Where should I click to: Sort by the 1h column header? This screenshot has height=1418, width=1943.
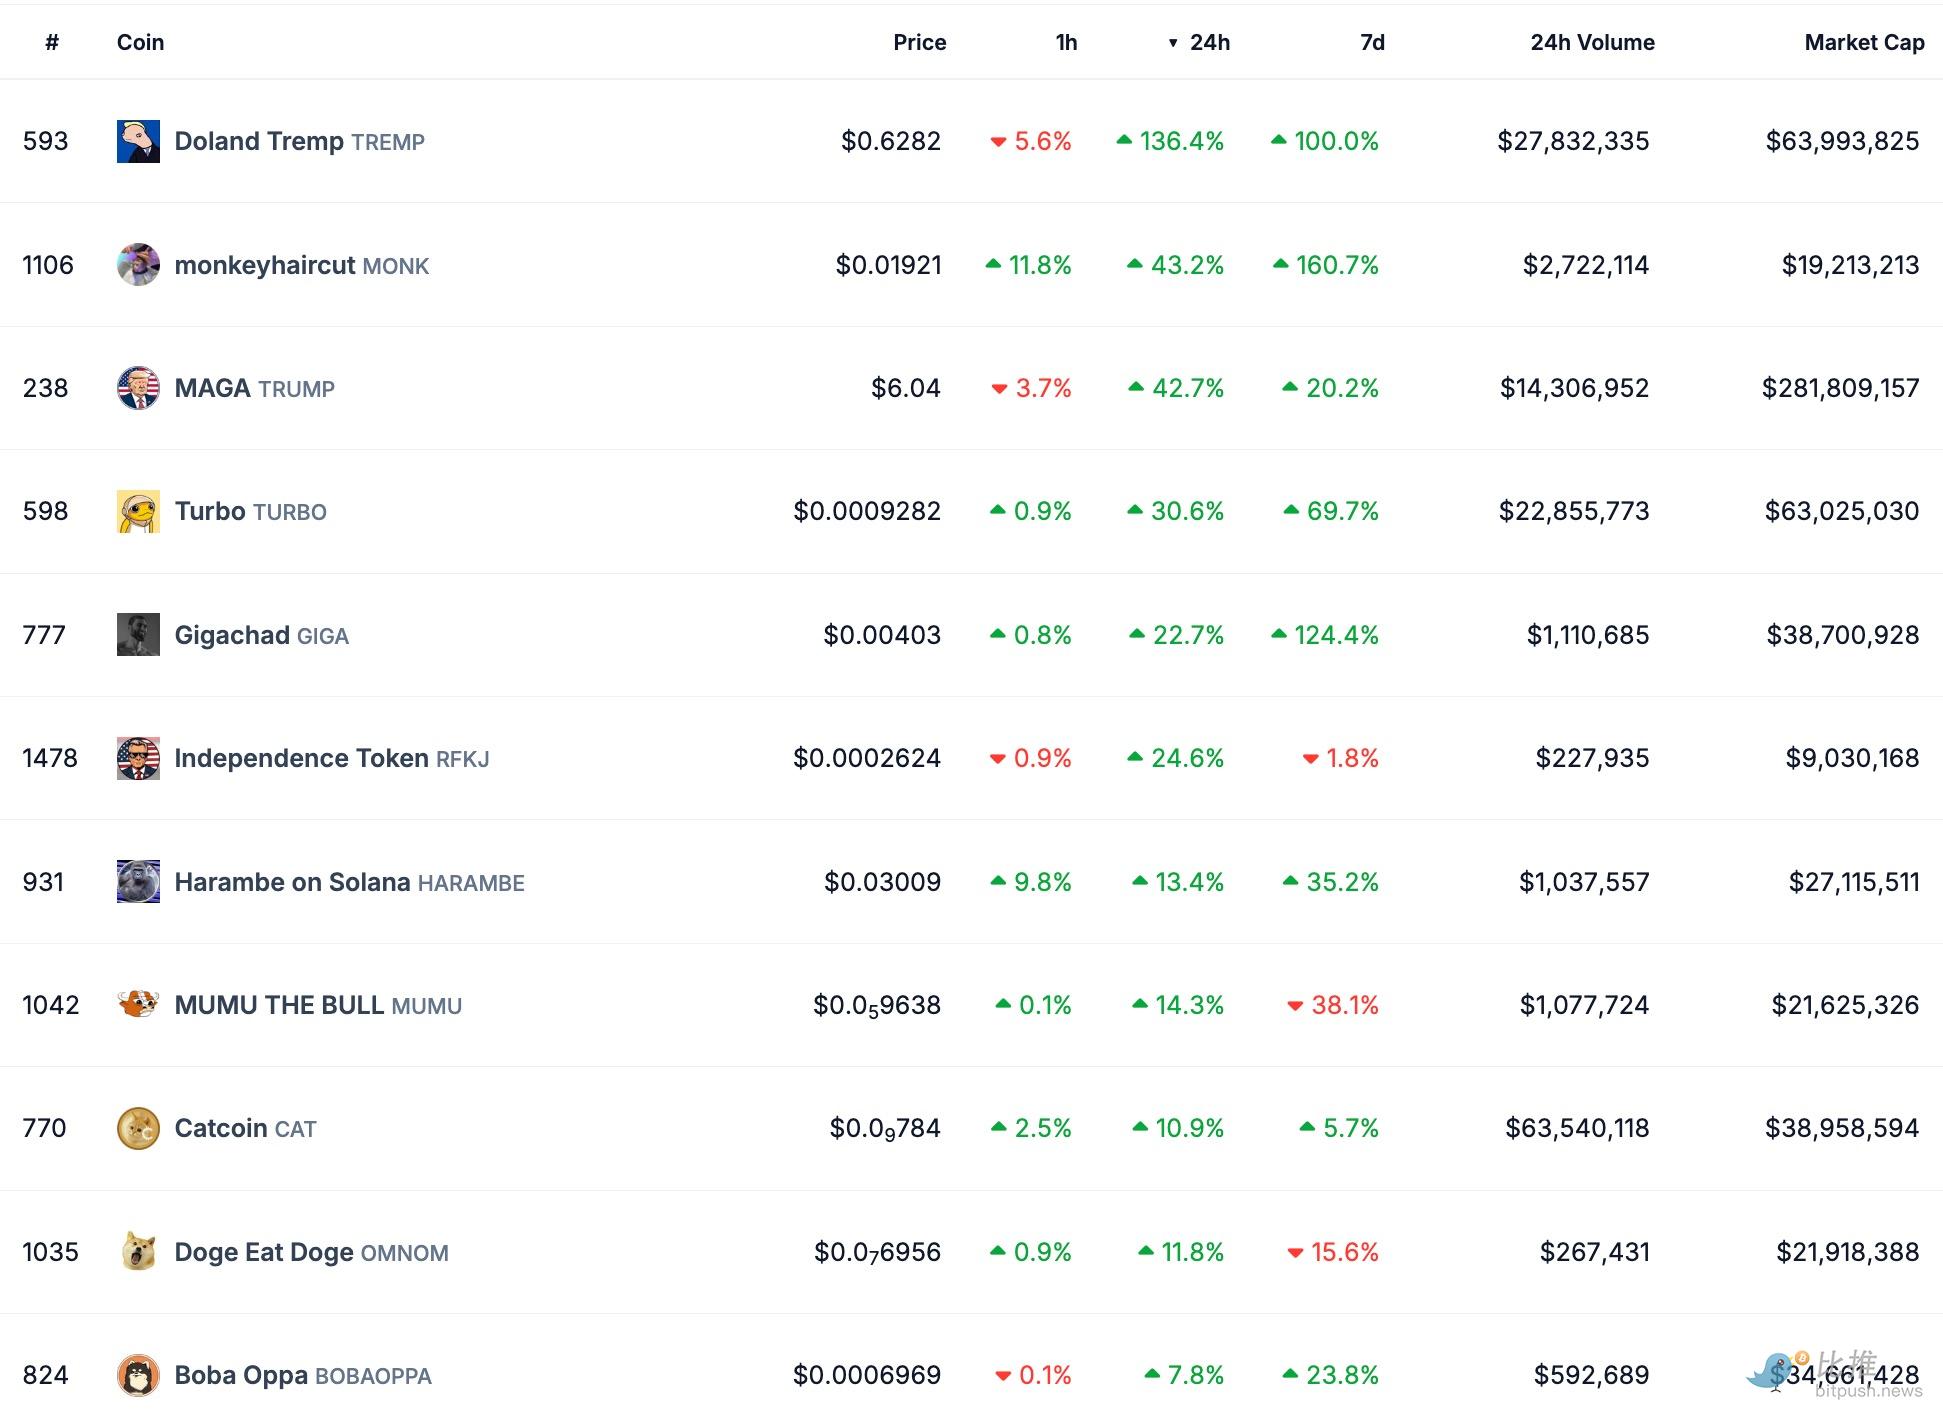pos(1066,42)
